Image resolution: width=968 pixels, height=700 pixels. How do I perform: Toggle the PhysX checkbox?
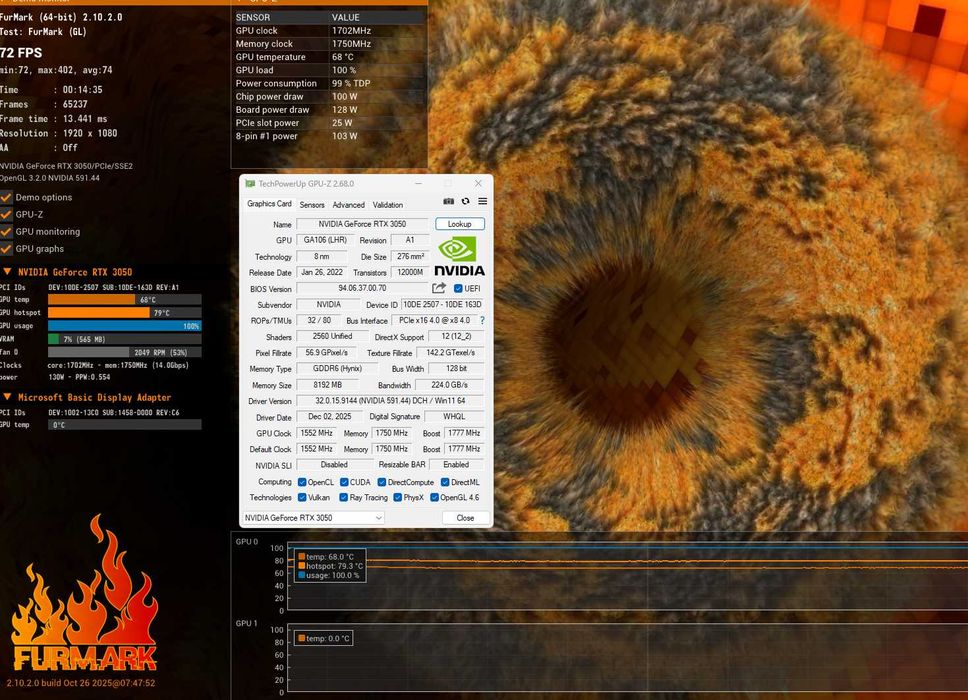398,498
